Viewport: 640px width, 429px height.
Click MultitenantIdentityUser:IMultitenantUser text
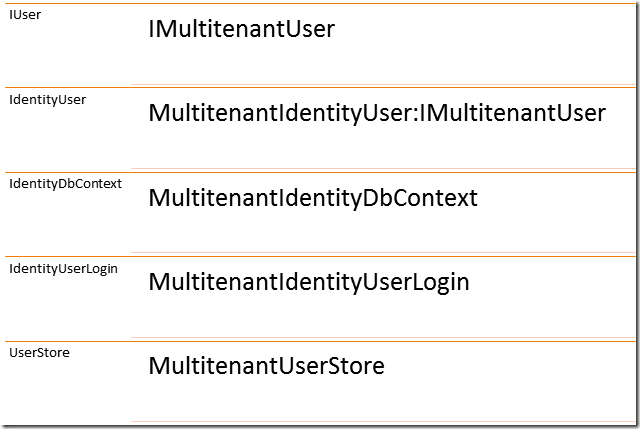click(377, 113)
